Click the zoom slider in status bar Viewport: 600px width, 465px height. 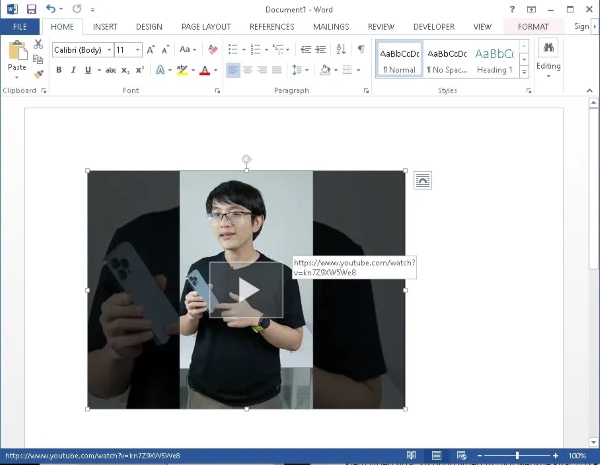click(517, 455)
